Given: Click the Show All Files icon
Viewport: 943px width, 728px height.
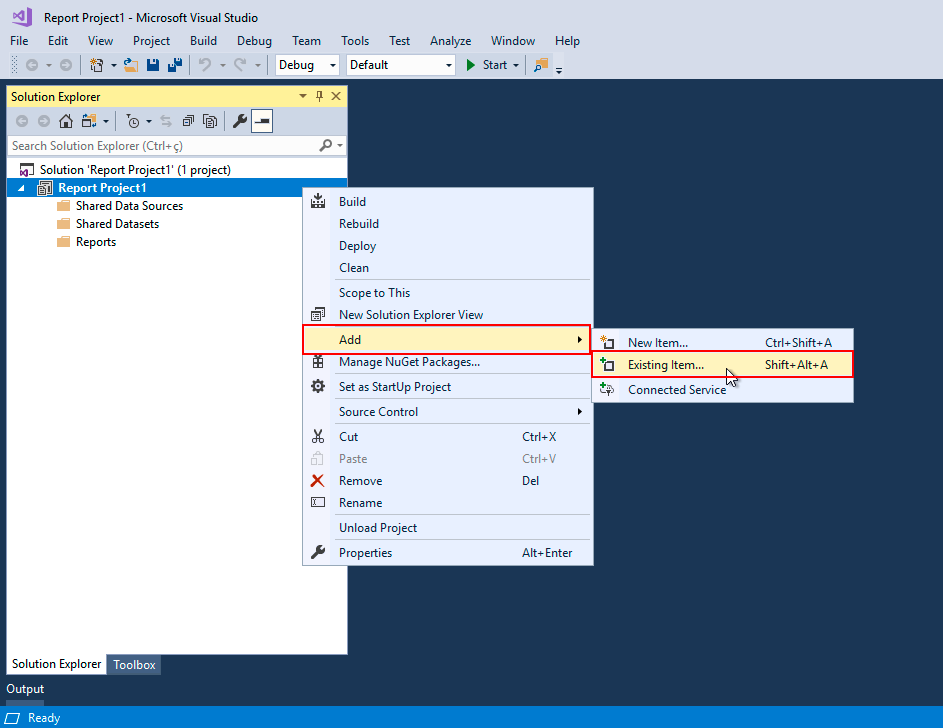Looking at the screenshot, I should coord(210,121).
